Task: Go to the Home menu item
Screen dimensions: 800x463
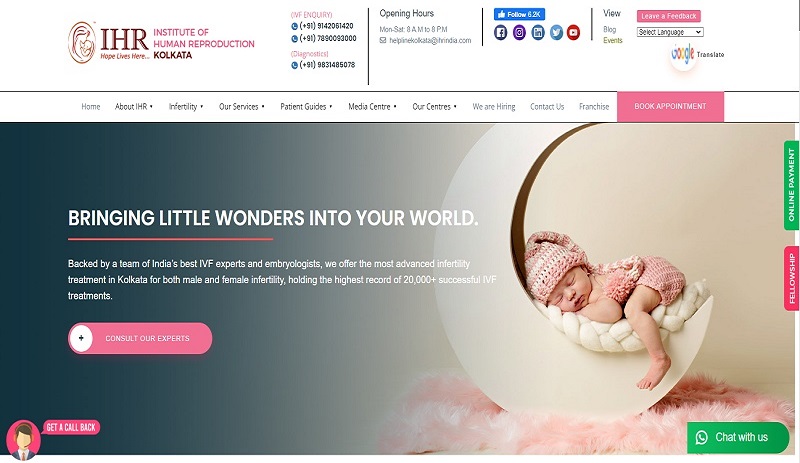Action: click(x=91, y=107)
